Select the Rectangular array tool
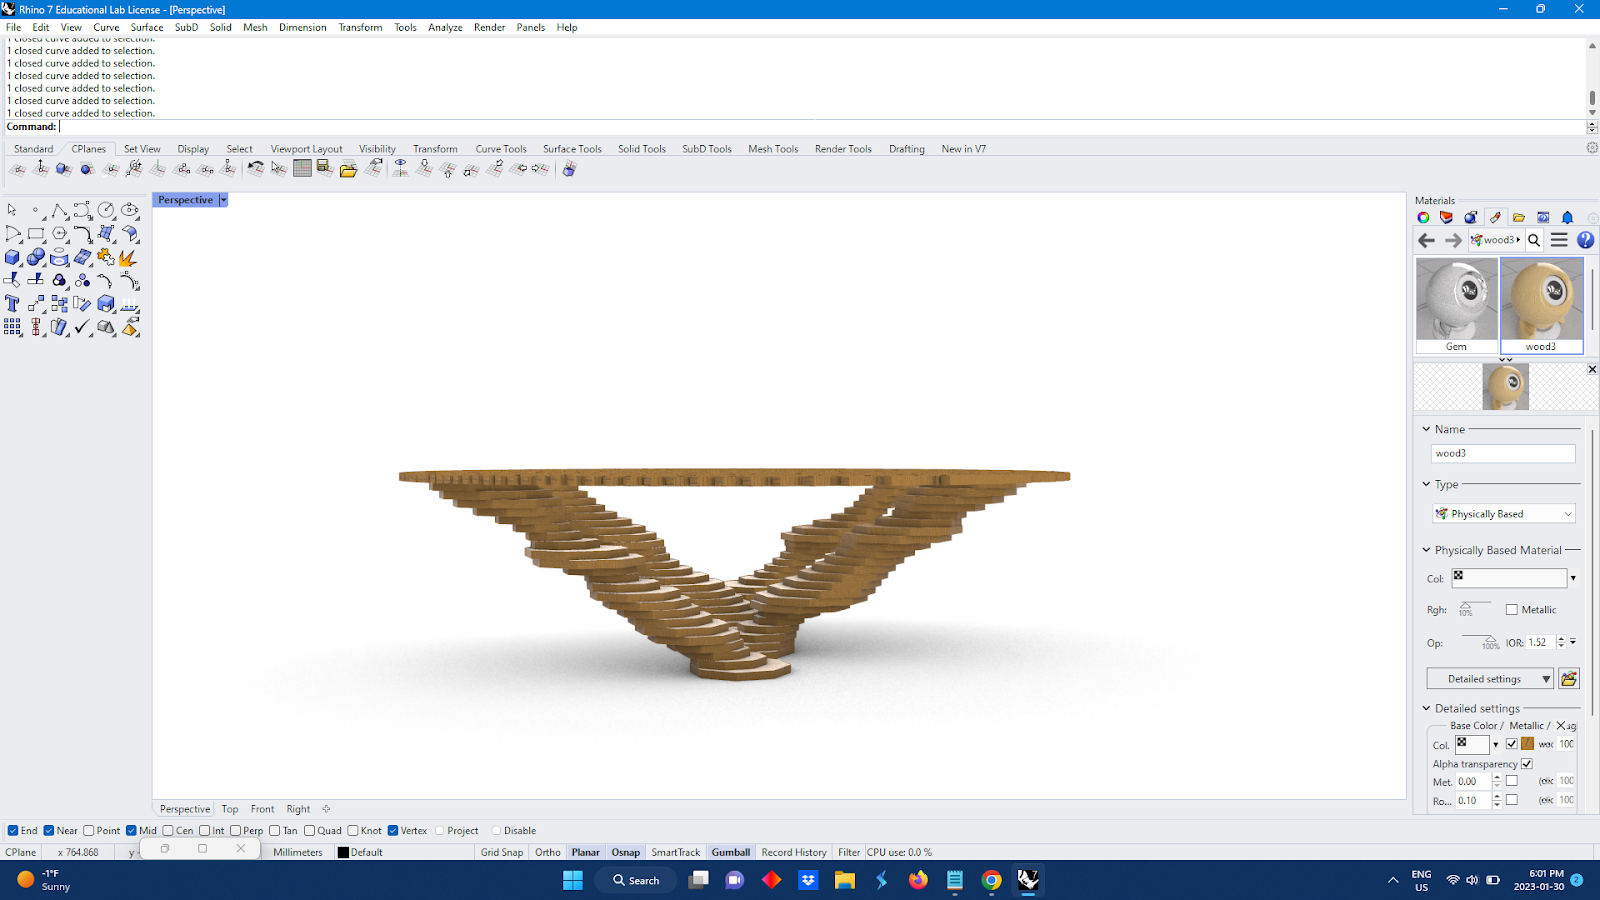This screenshot has width=1600, height=900. coord(12,327)
